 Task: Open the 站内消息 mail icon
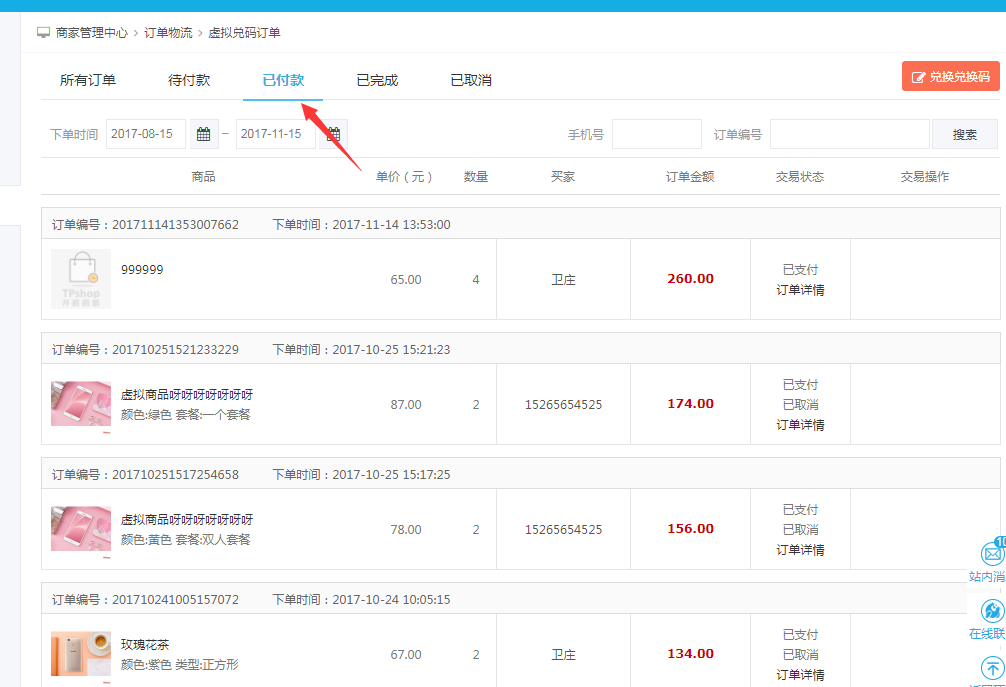pyautogui.click(x=992, y=553)
